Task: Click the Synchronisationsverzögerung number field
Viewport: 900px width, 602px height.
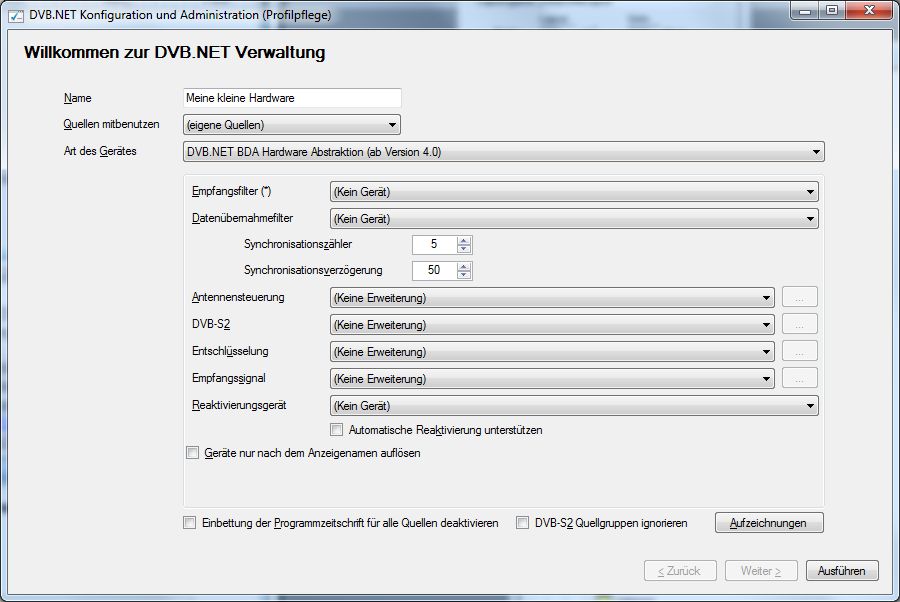Action: 434,271
